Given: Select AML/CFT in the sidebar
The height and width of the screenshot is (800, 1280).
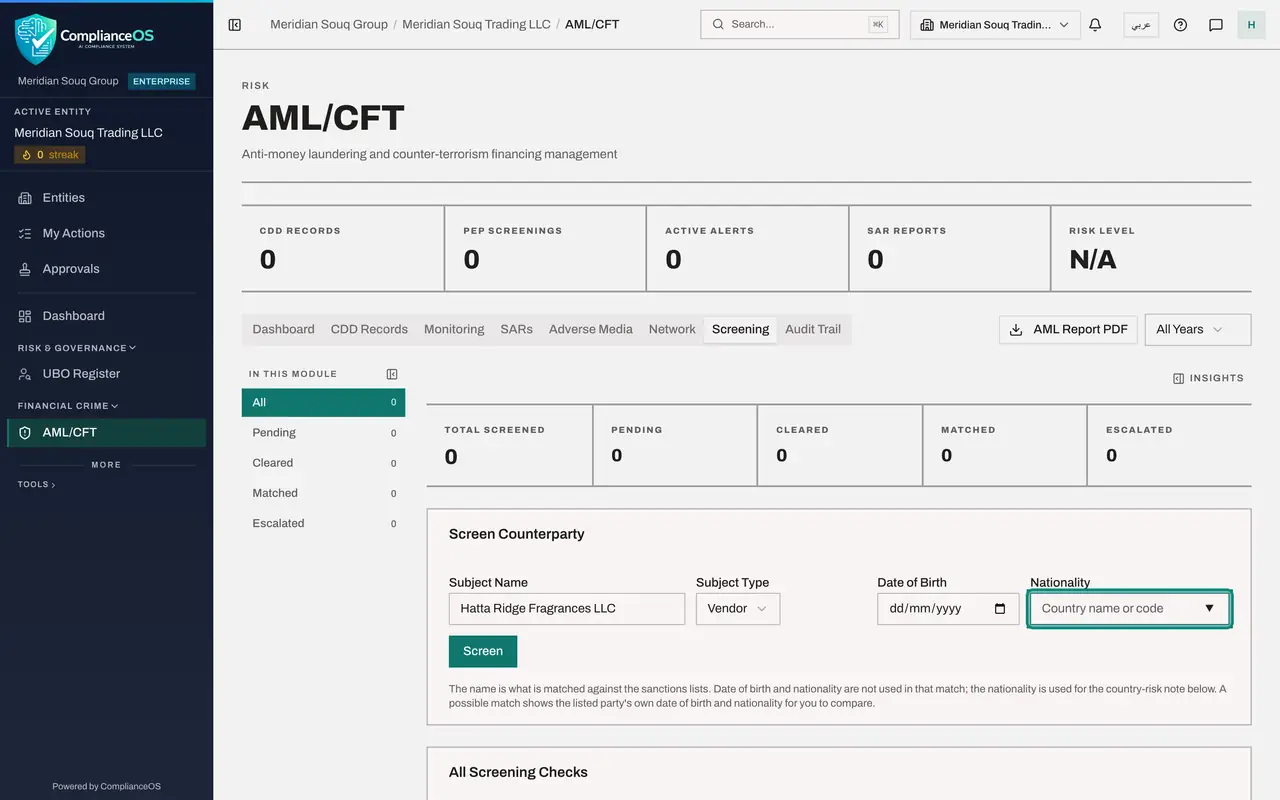Looking at the screenshot, I should point(107,432).
